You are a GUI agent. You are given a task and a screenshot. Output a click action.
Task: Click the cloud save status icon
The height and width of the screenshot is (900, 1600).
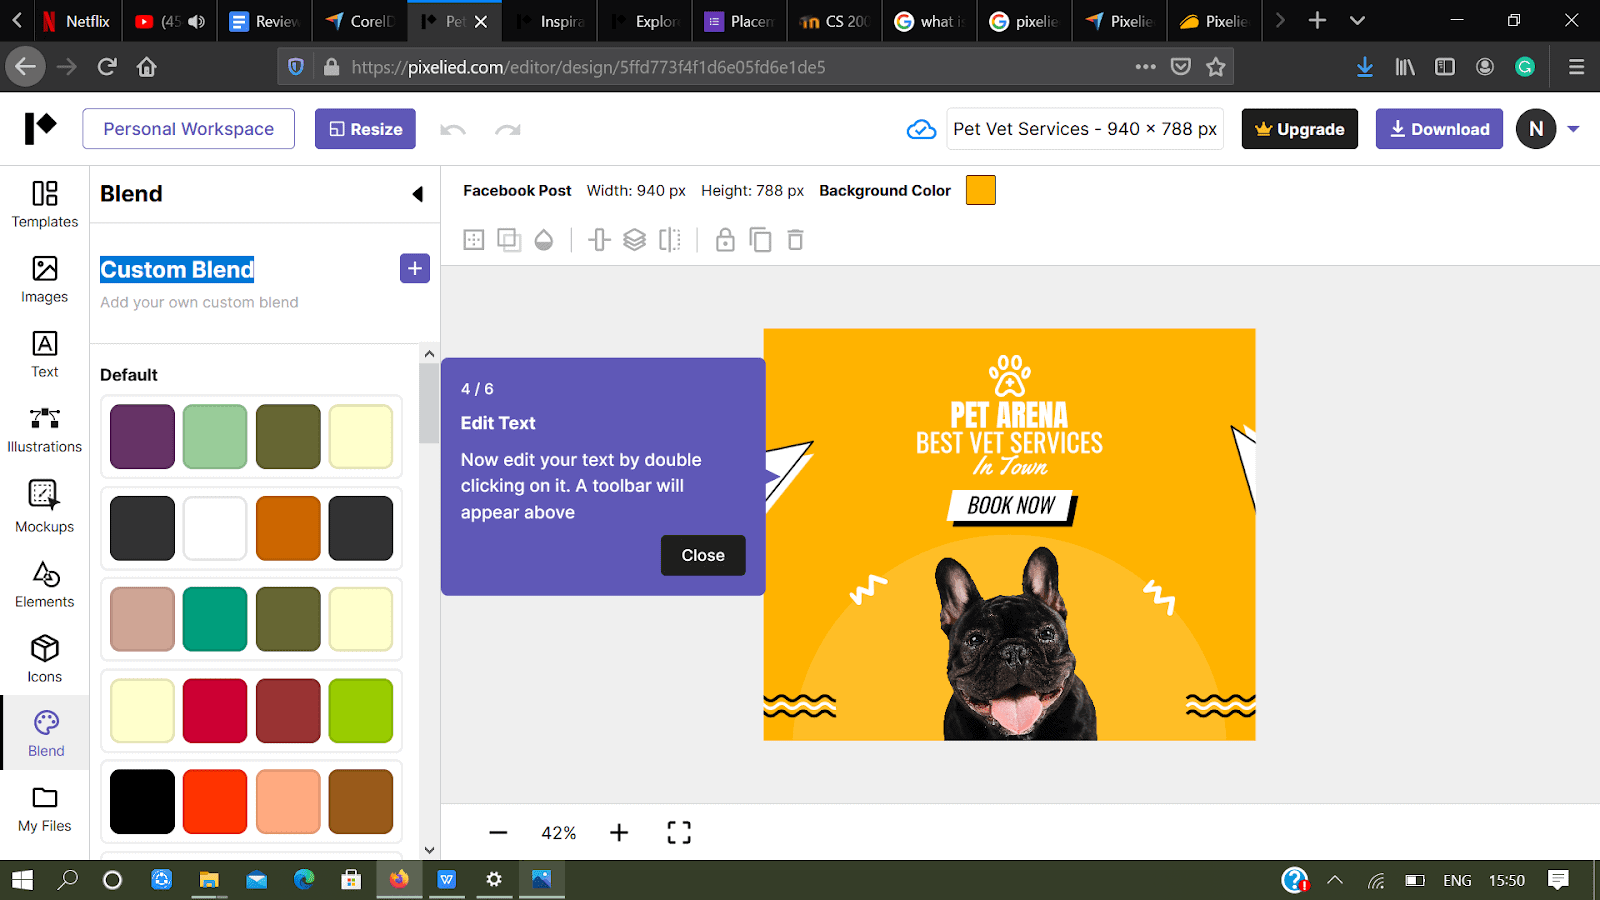click(x=921, y=129)
